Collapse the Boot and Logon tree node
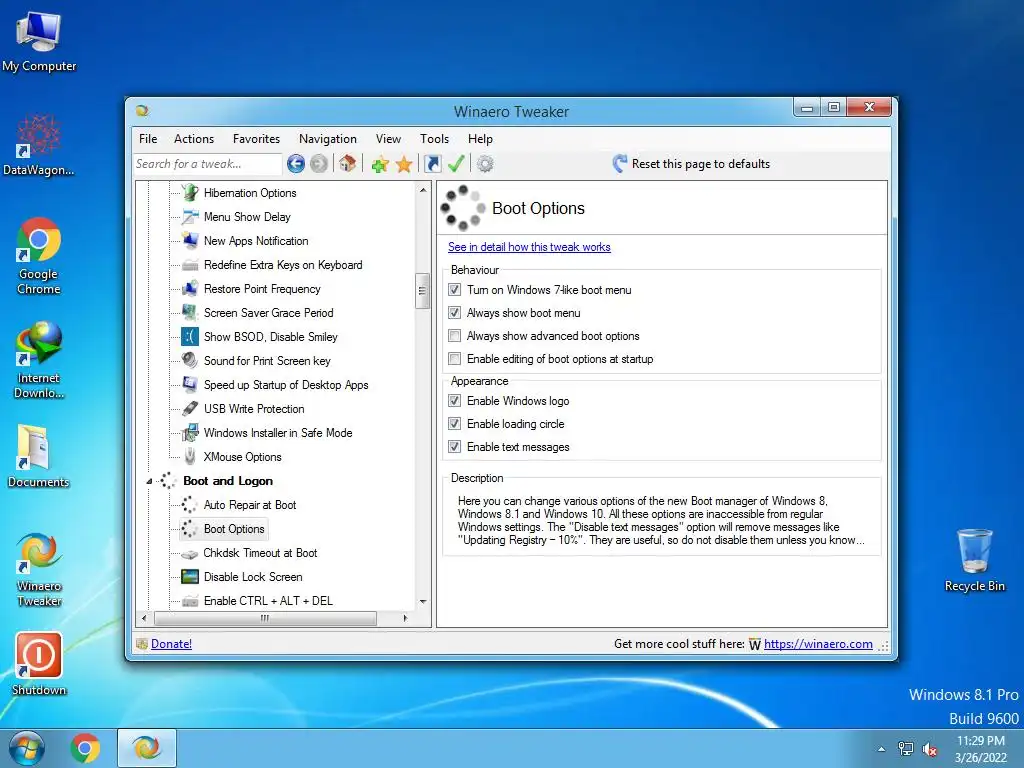The image size is (1024, 768). click(x=149, y=481)
